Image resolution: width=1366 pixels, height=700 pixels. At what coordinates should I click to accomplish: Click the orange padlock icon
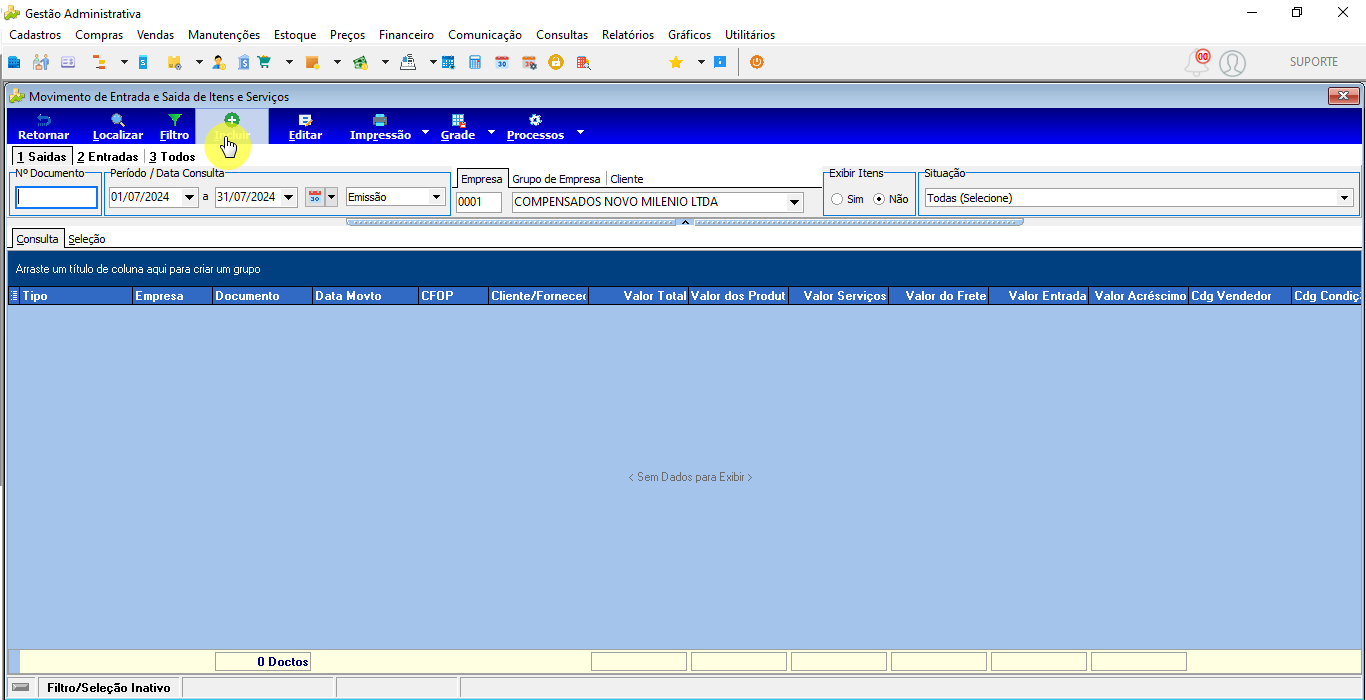(555, 62)
